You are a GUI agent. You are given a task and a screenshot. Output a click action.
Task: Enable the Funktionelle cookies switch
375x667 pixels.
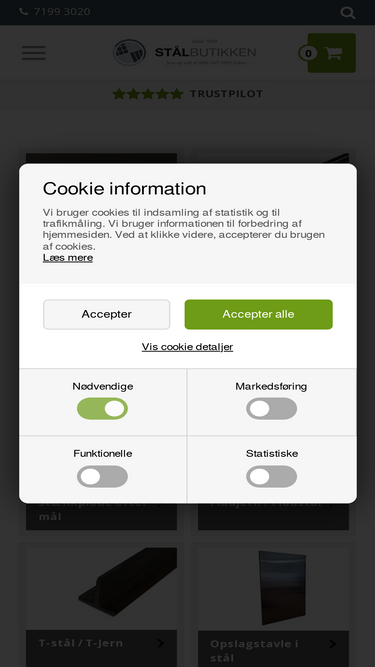102,476
